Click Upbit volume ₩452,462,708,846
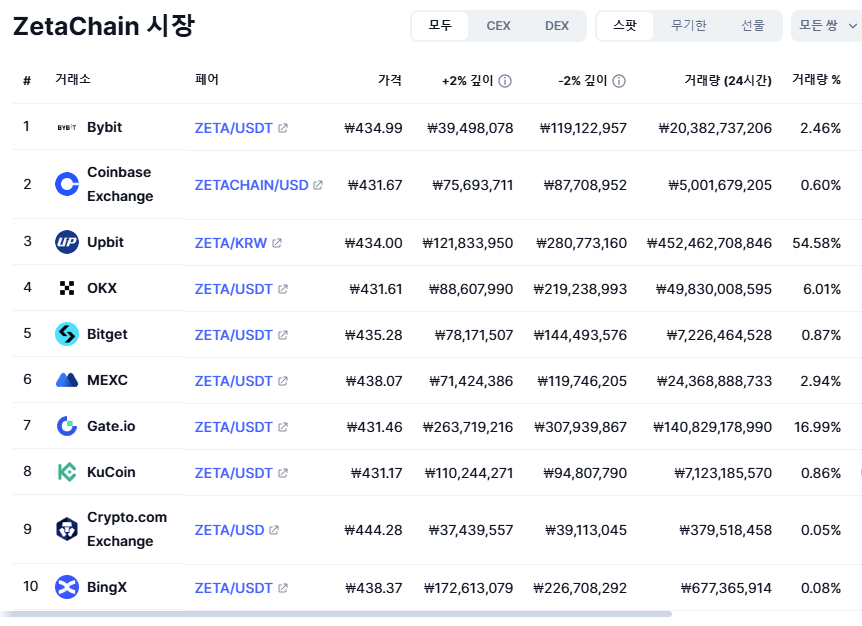Image resolution: width=862 pixels, height=626 pixels. tap(709, 243)
